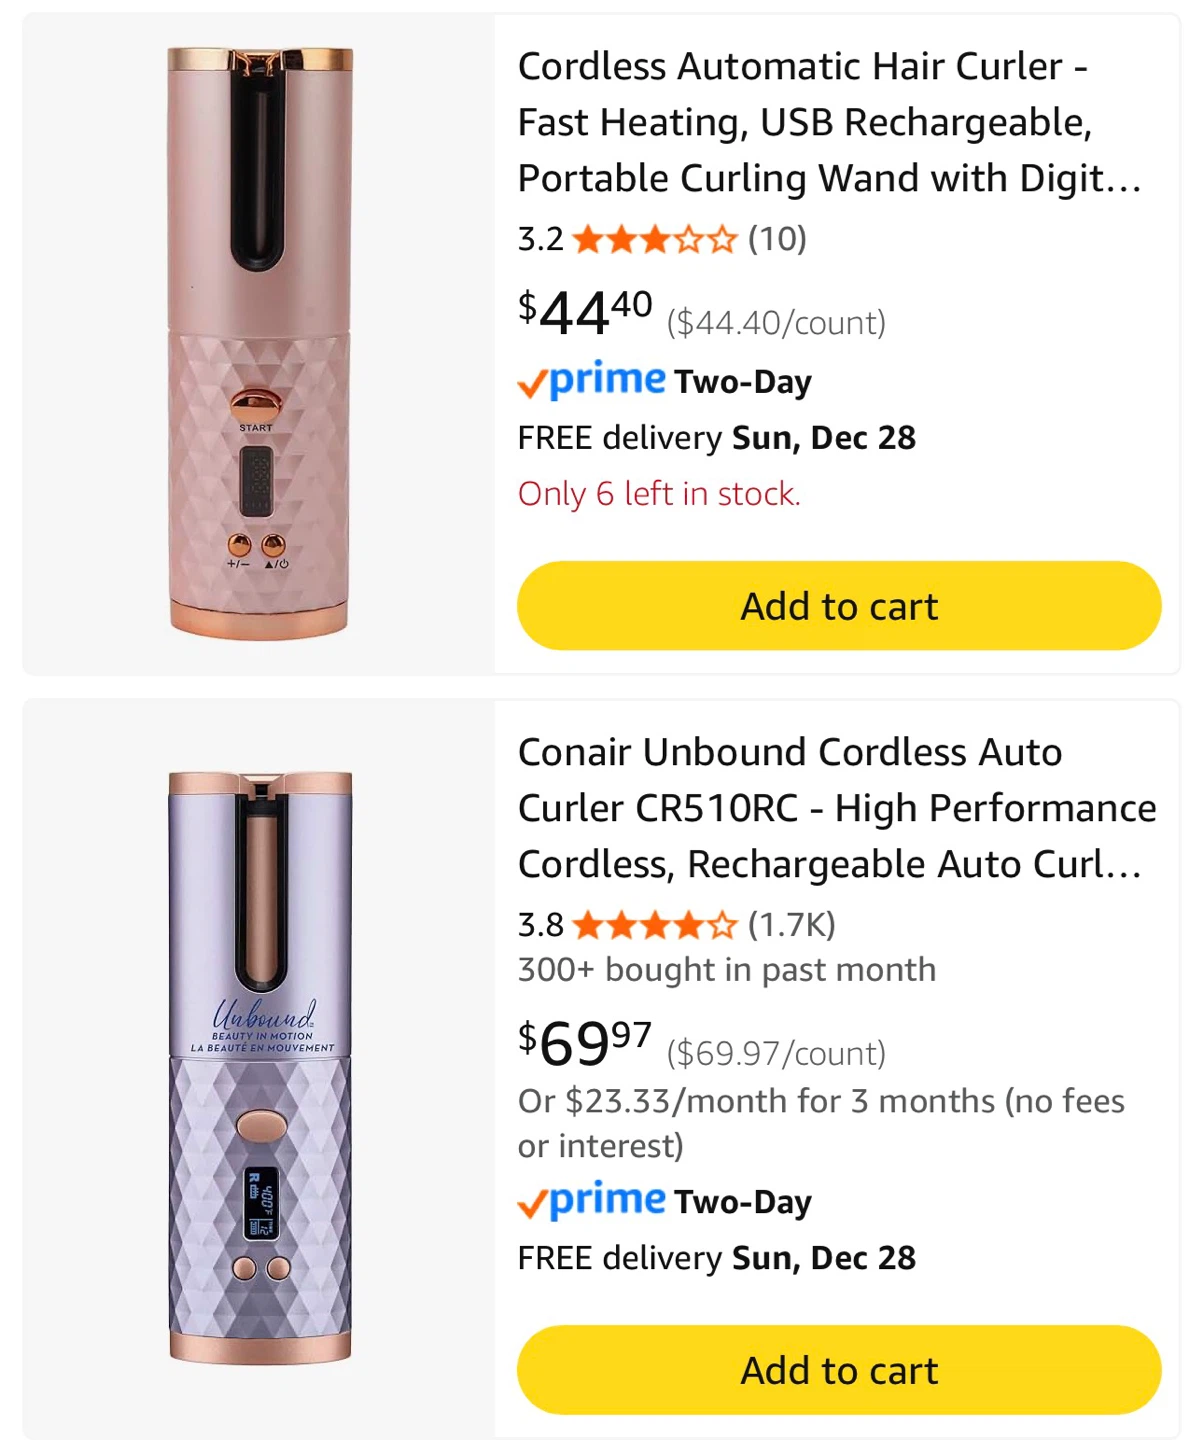The height and width of the screenshot is (1440, 1204).
Task: Open the (10) reviews count link
Action: click(777, 239)
